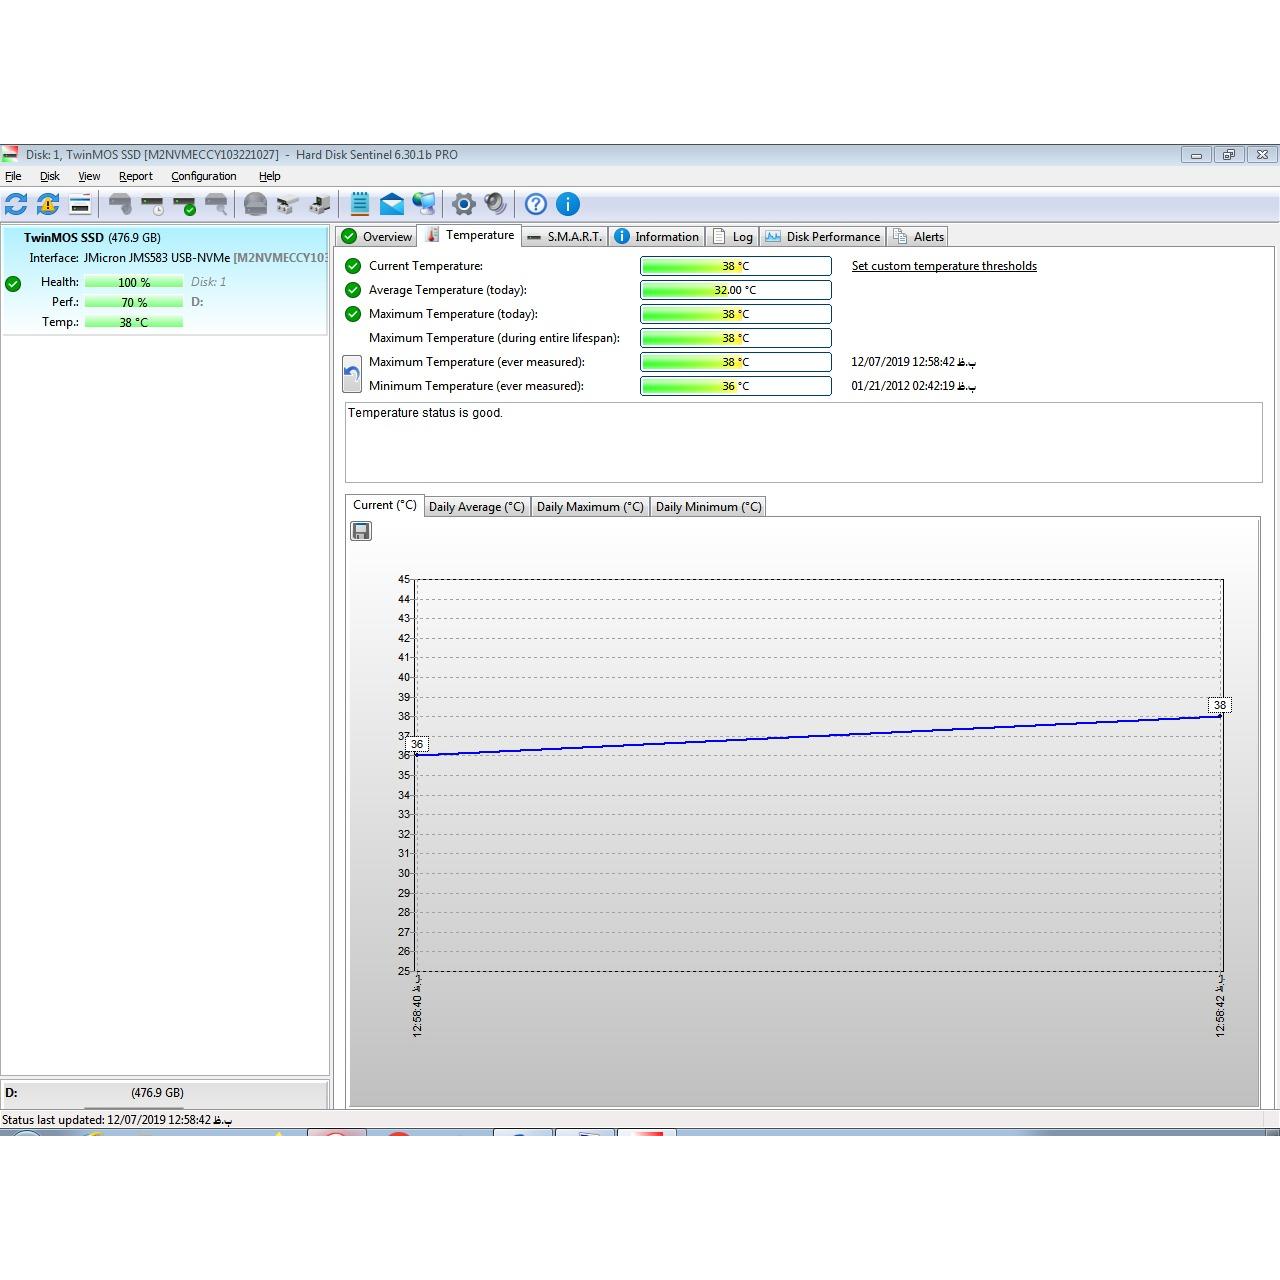Open the Report menu

(x=135, y=176)
